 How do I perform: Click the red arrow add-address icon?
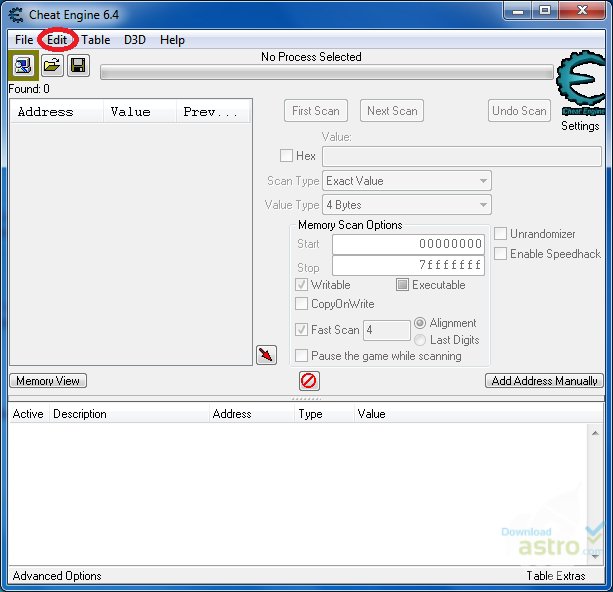(266, 355)
